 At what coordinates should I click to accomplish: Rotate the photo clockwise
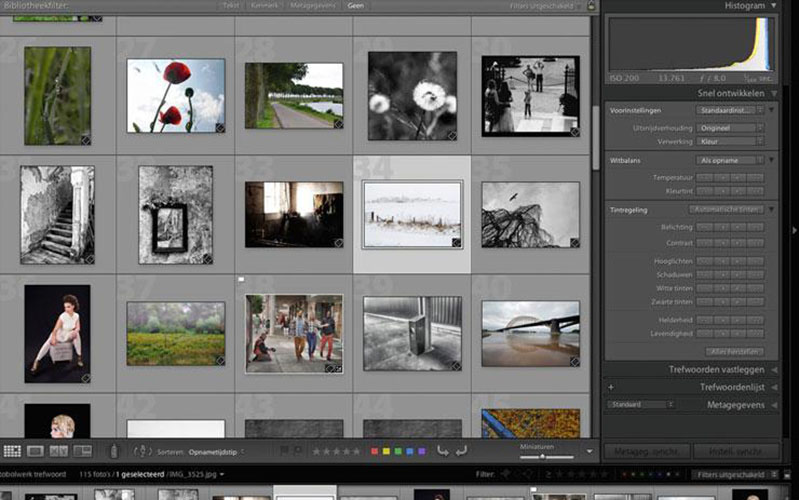(x=461, y=452)
